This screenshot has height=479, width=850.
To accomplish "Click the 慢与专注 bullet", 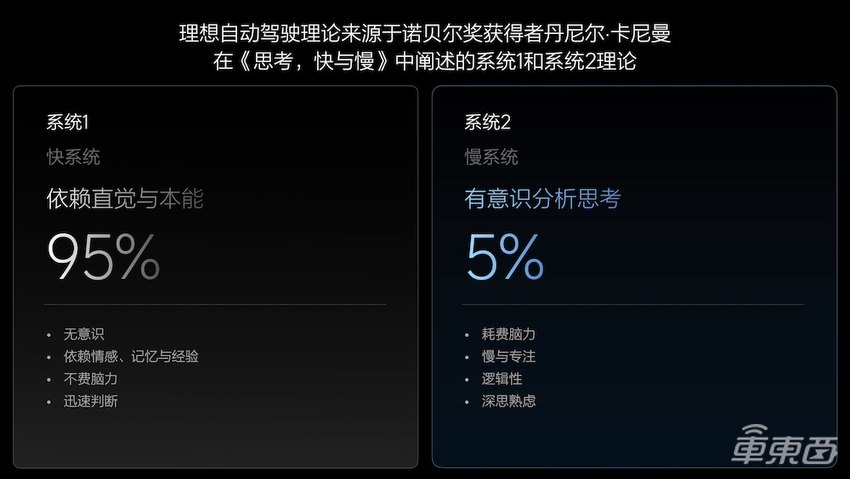I will (509, 356).
